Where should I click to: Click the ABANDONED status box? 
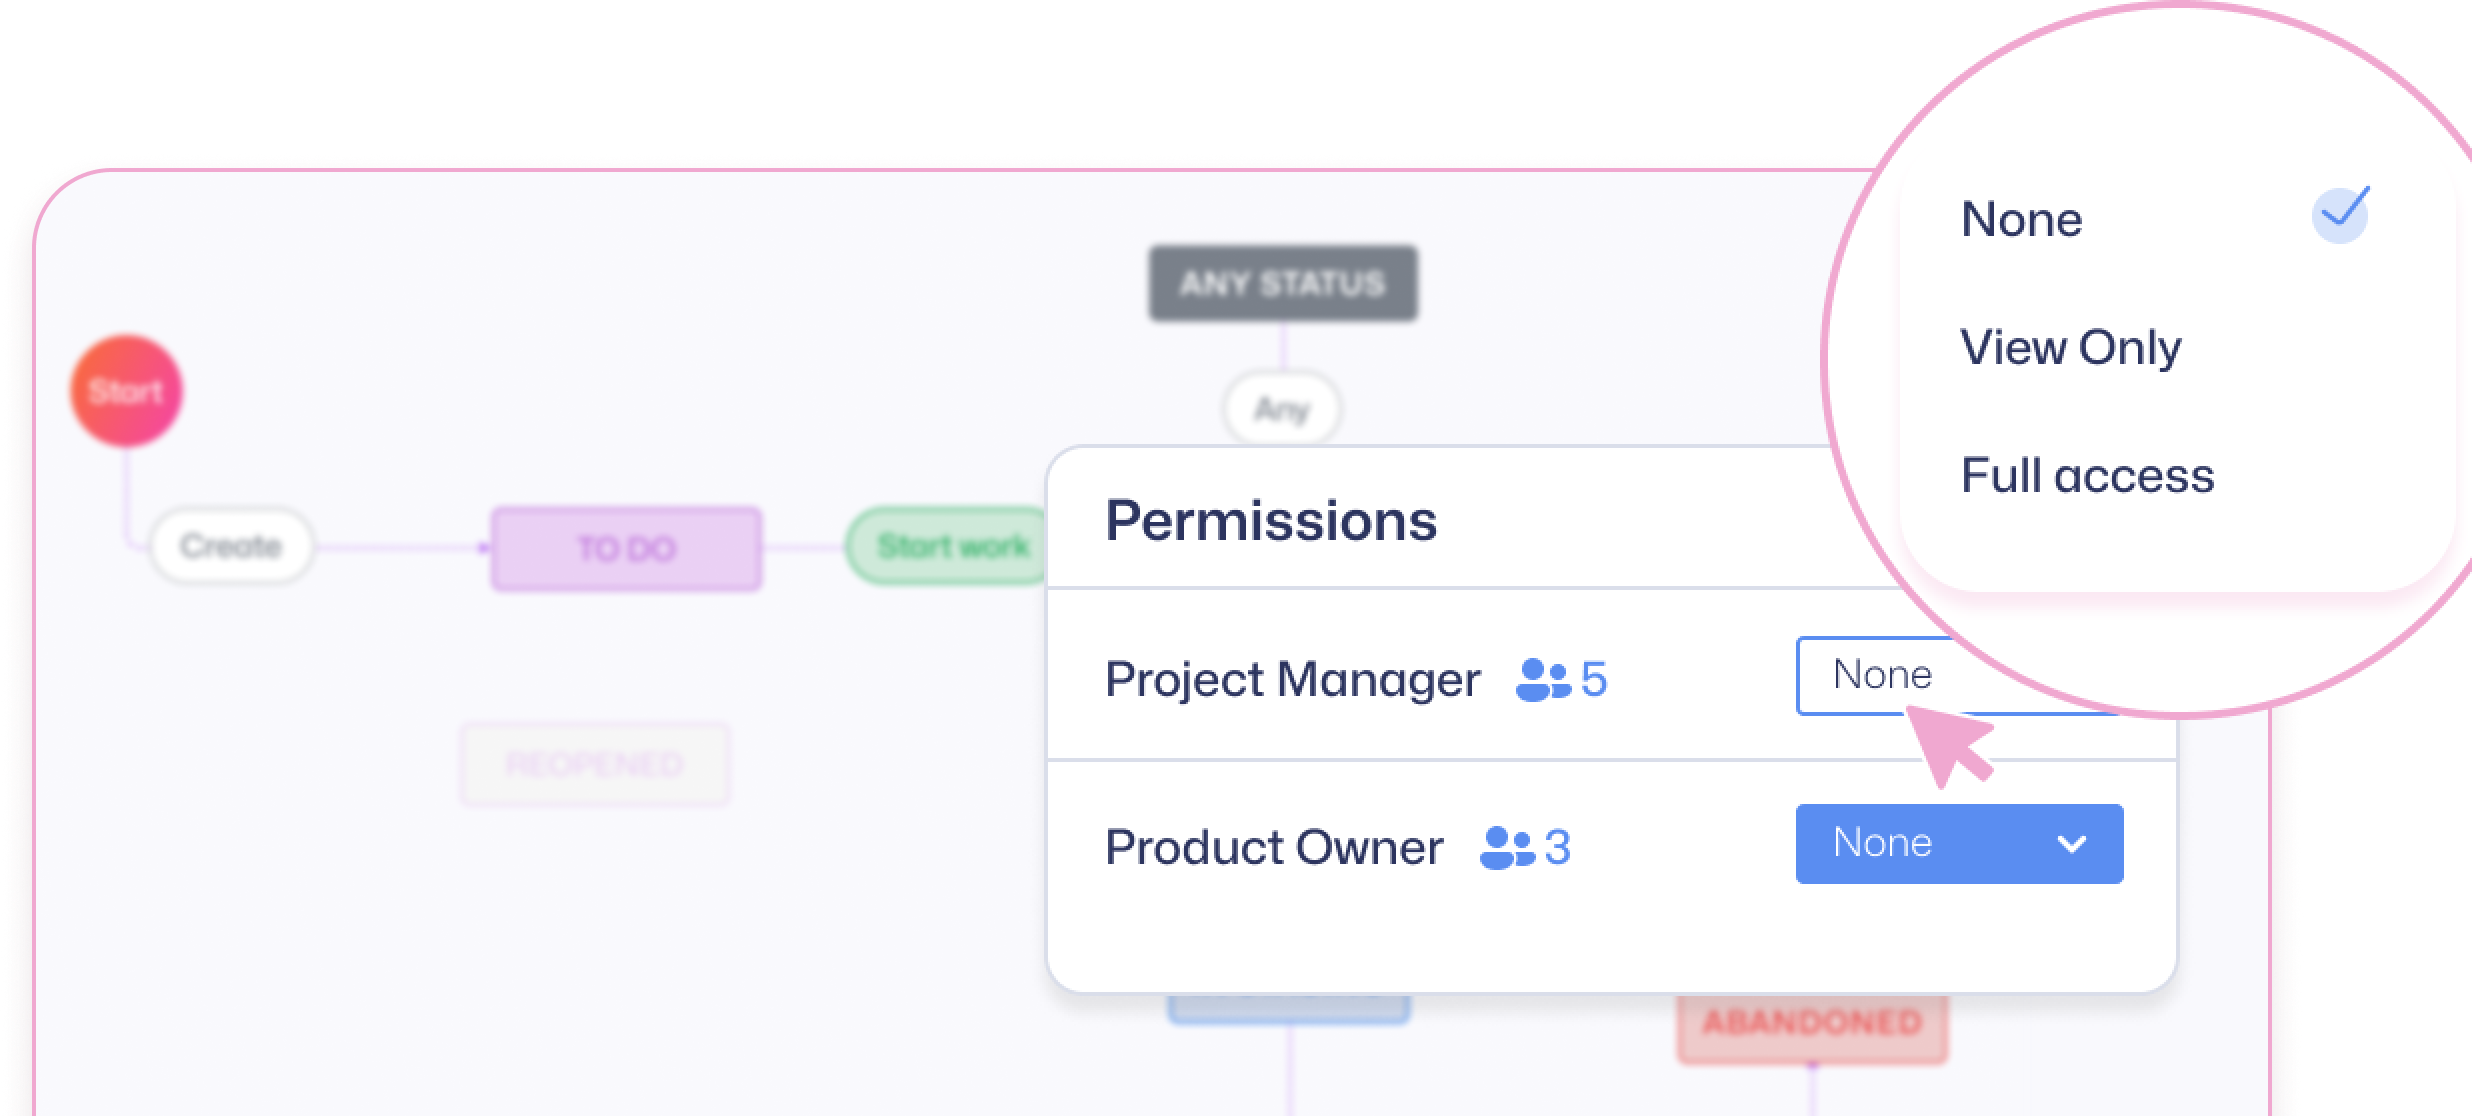[1812, 1024]
